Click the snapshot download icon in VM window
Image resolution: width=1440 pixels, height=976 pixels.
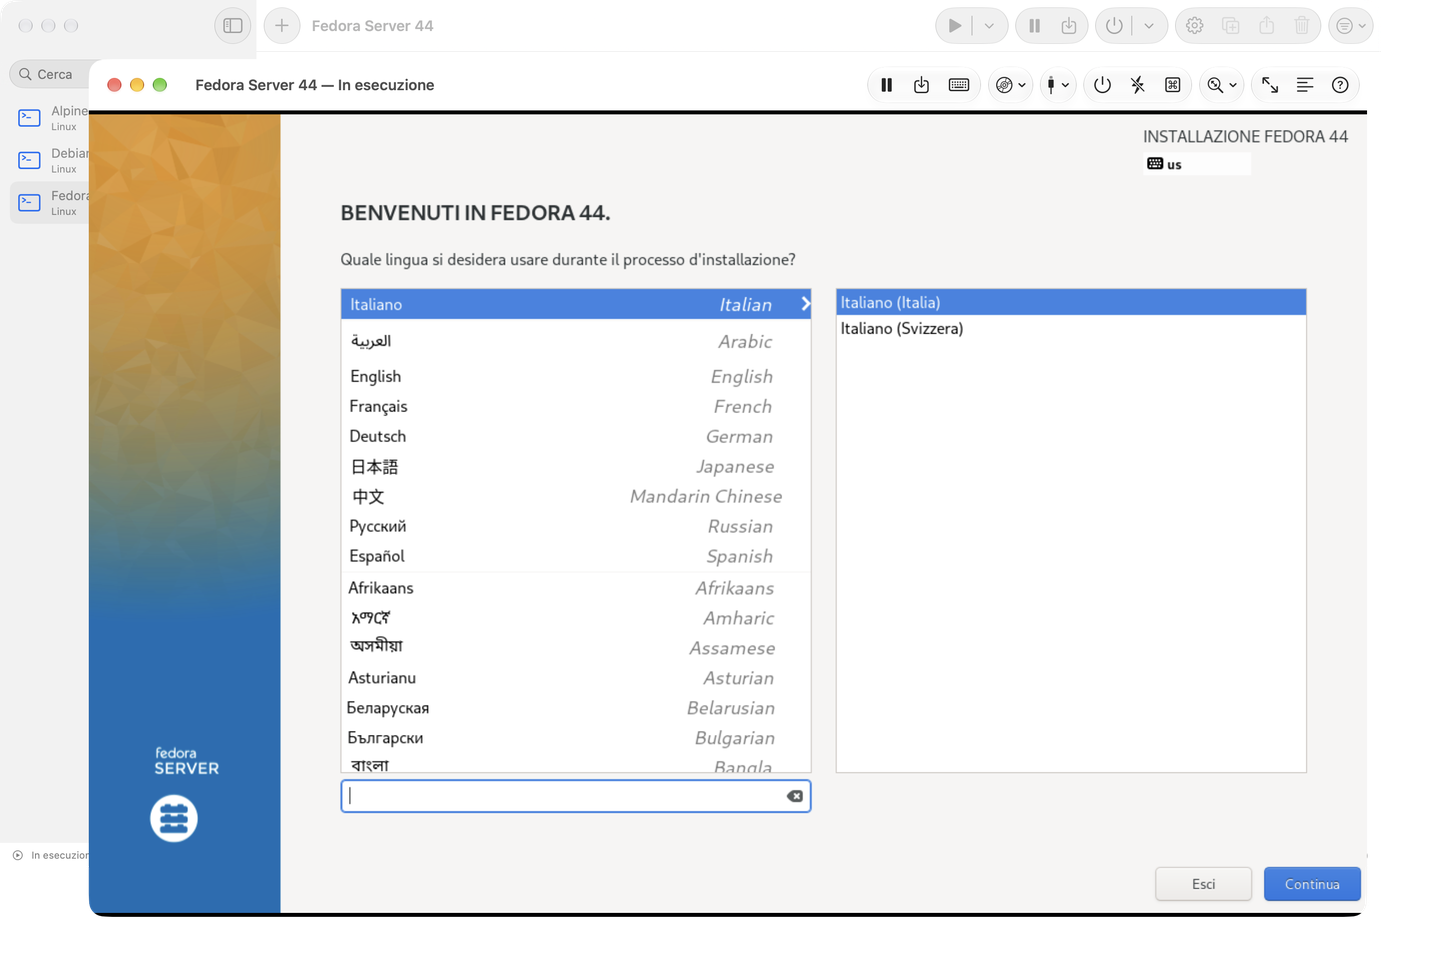coord(921,85)
